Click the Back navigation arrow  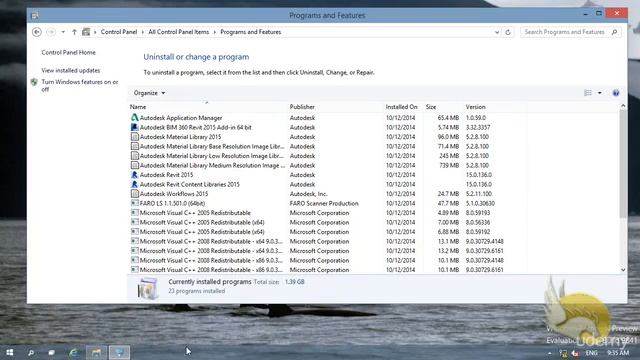point(37,32)
